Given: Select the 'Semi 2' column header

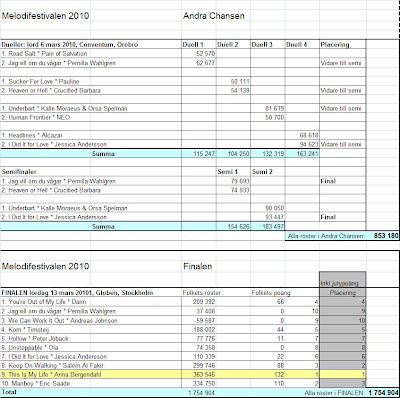Looking at the screenshot, I should point(262,172).
